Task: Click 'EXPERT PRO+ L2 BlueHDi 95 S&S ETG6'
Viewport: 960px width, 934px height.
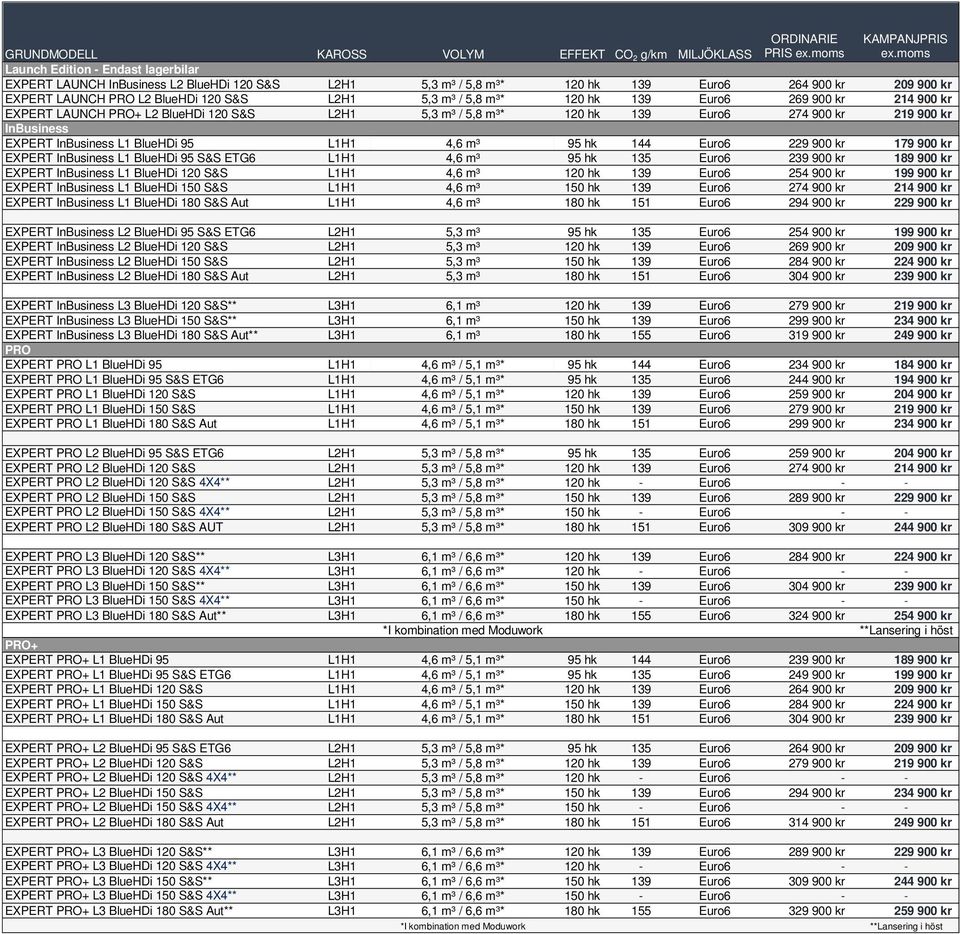Action: point(118,748)
